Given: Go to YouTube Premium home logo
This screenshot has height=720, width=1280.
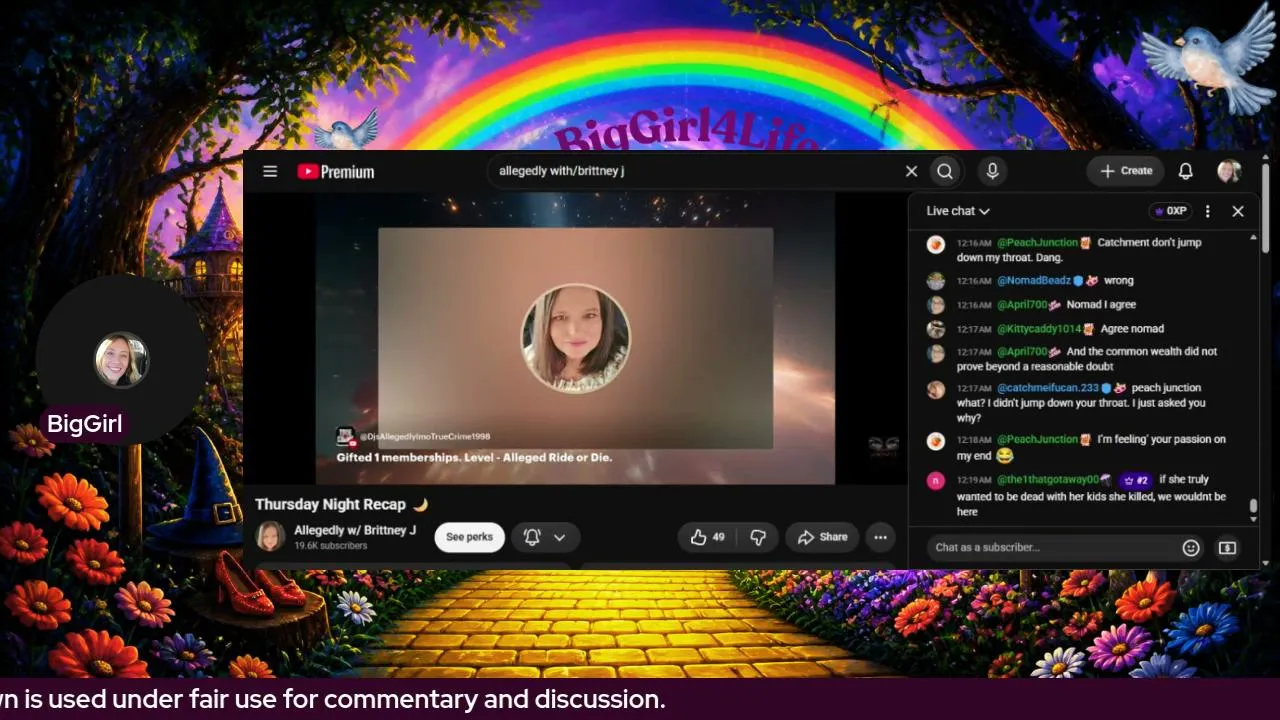Looking at the screenshot, I should click(x=336, y=171).
